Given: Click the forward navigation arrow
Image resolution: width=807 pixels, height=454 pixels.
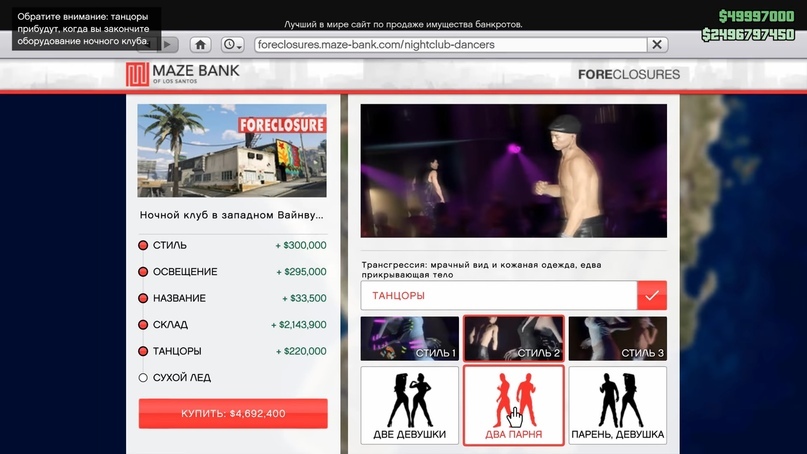Looking at the screenshot, I should point(168,45).
